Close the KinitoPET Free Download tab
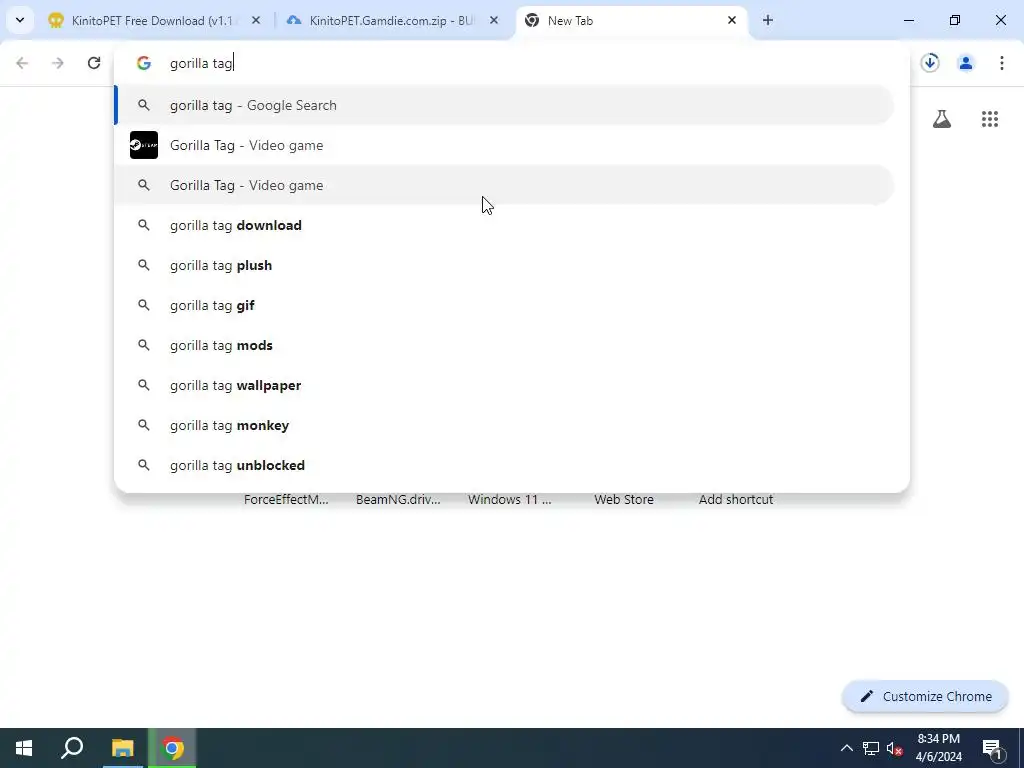Screen dimensions: 1024x768 click(256, 21)
